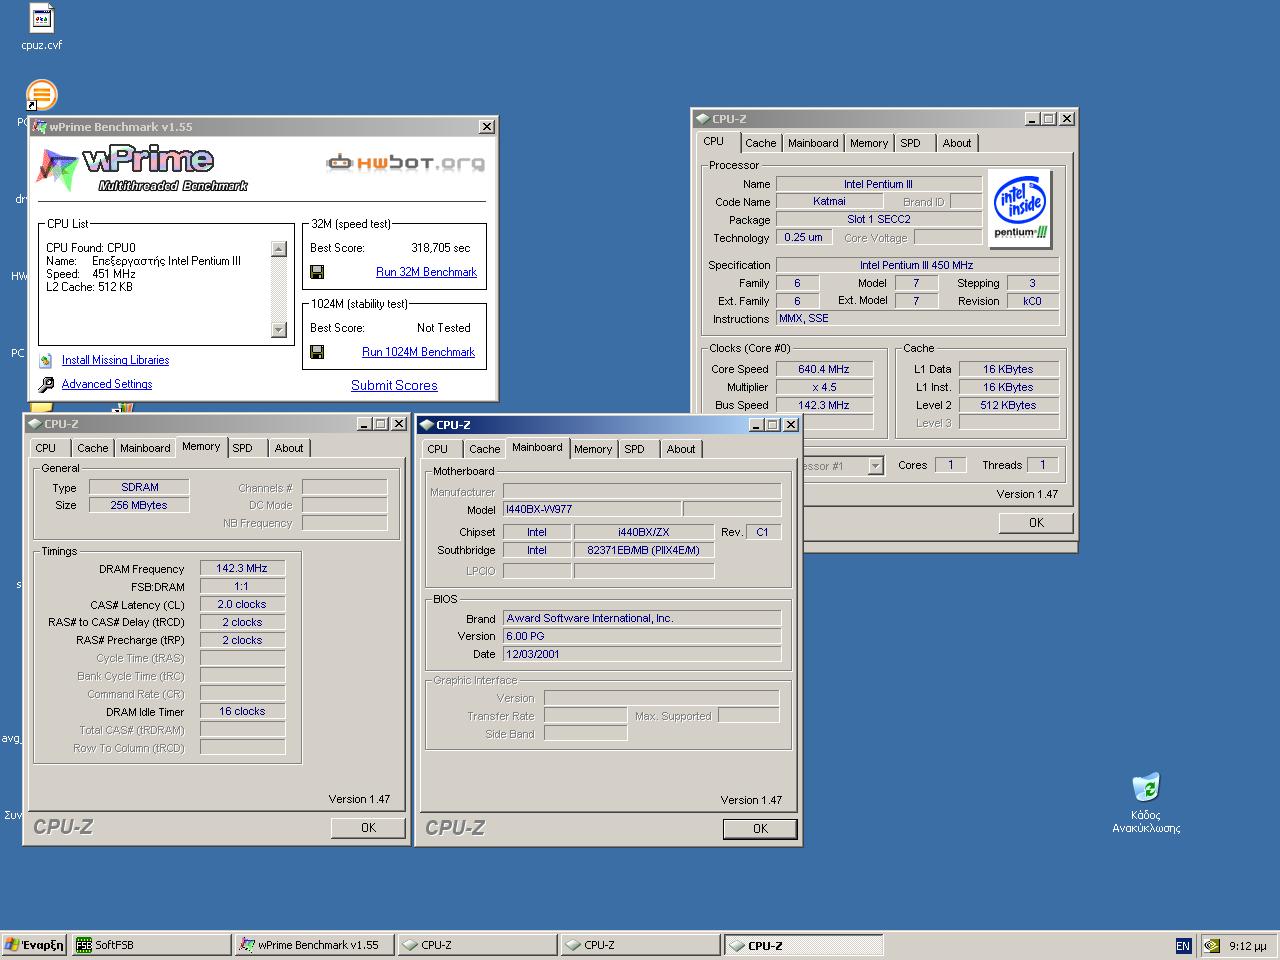The image size is (1280, 960).
Task: Click the orange round shortcut icon on desktop
Action: click(41, 96)
